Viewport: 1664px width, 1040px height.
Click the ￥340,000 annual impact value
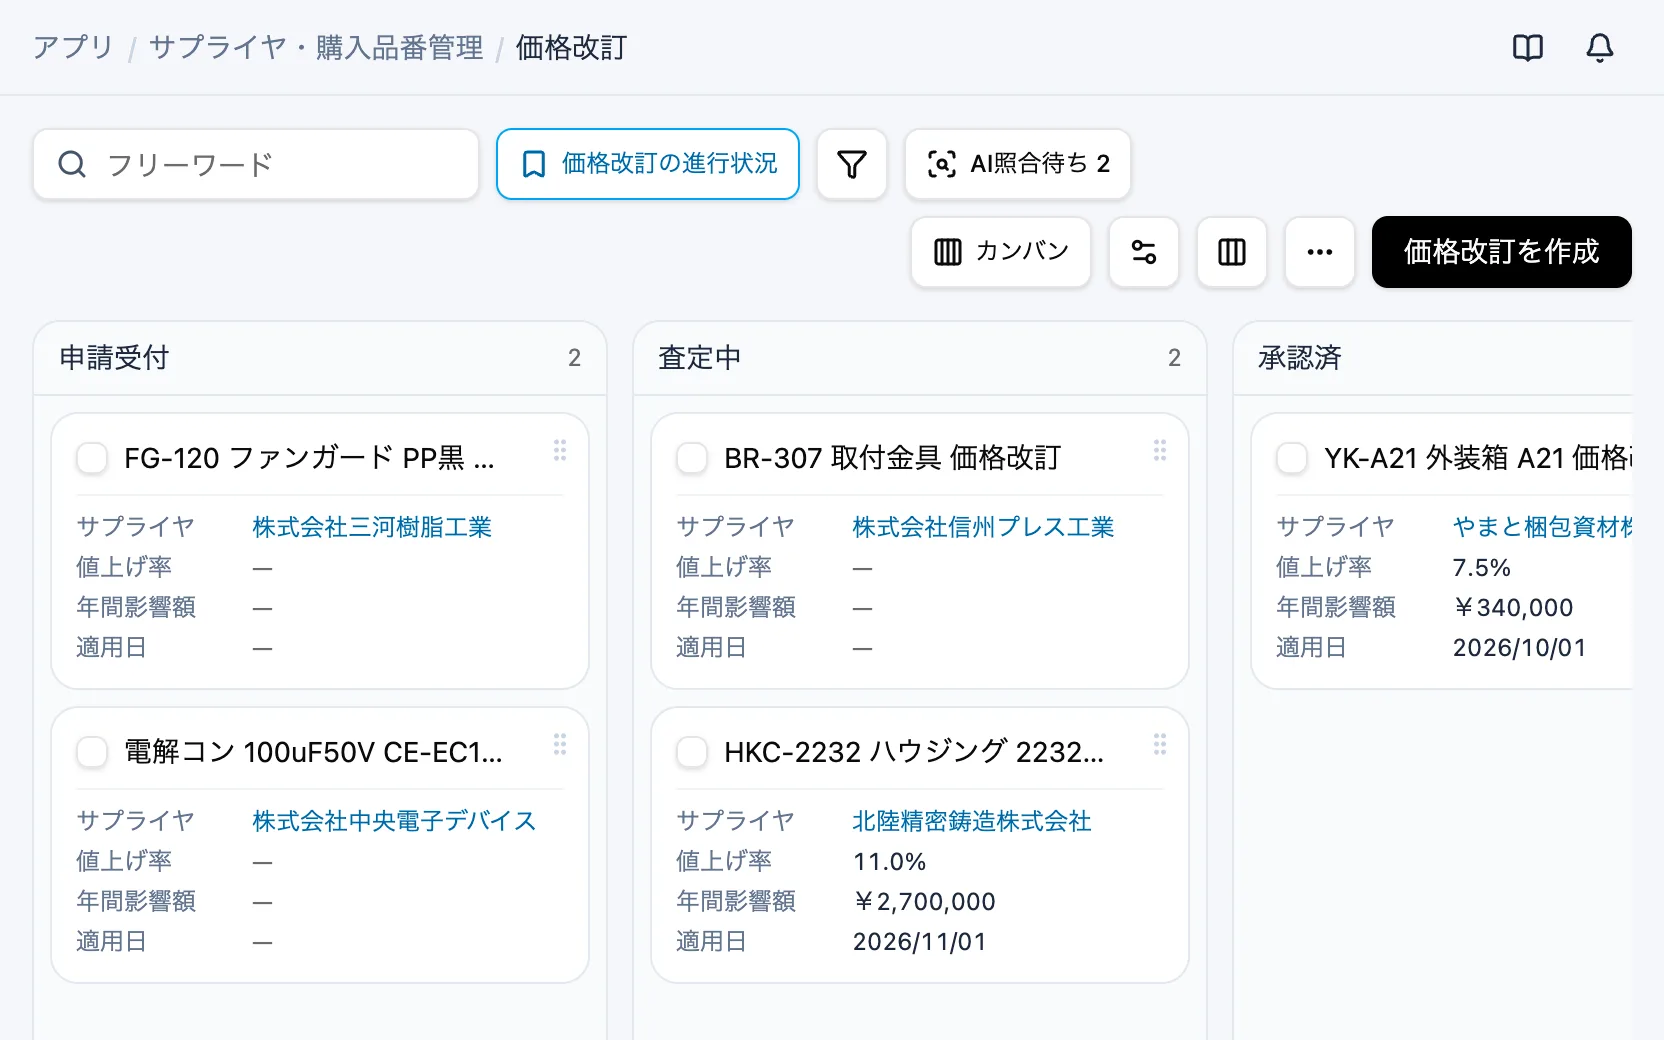(1513, 607)
